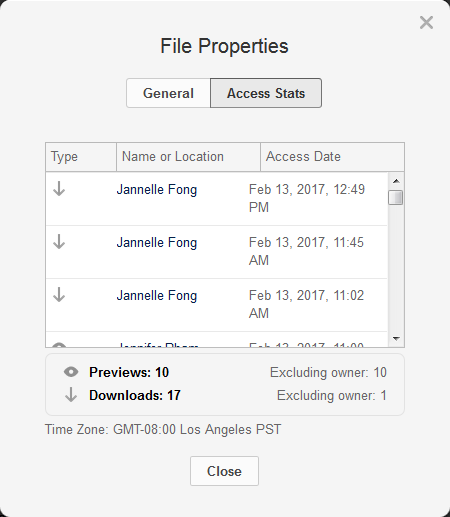Click download arrow icon for 11:45 AM entry

(x=59, y=242)
